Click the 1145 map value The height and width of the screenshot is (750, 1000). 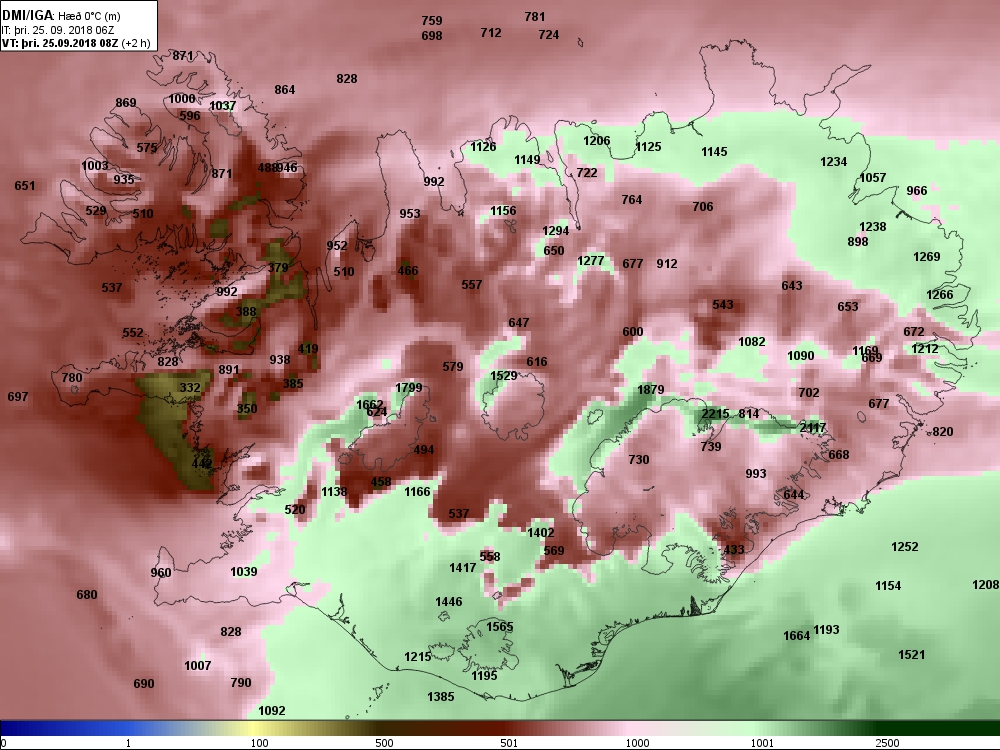click(714, 152)
